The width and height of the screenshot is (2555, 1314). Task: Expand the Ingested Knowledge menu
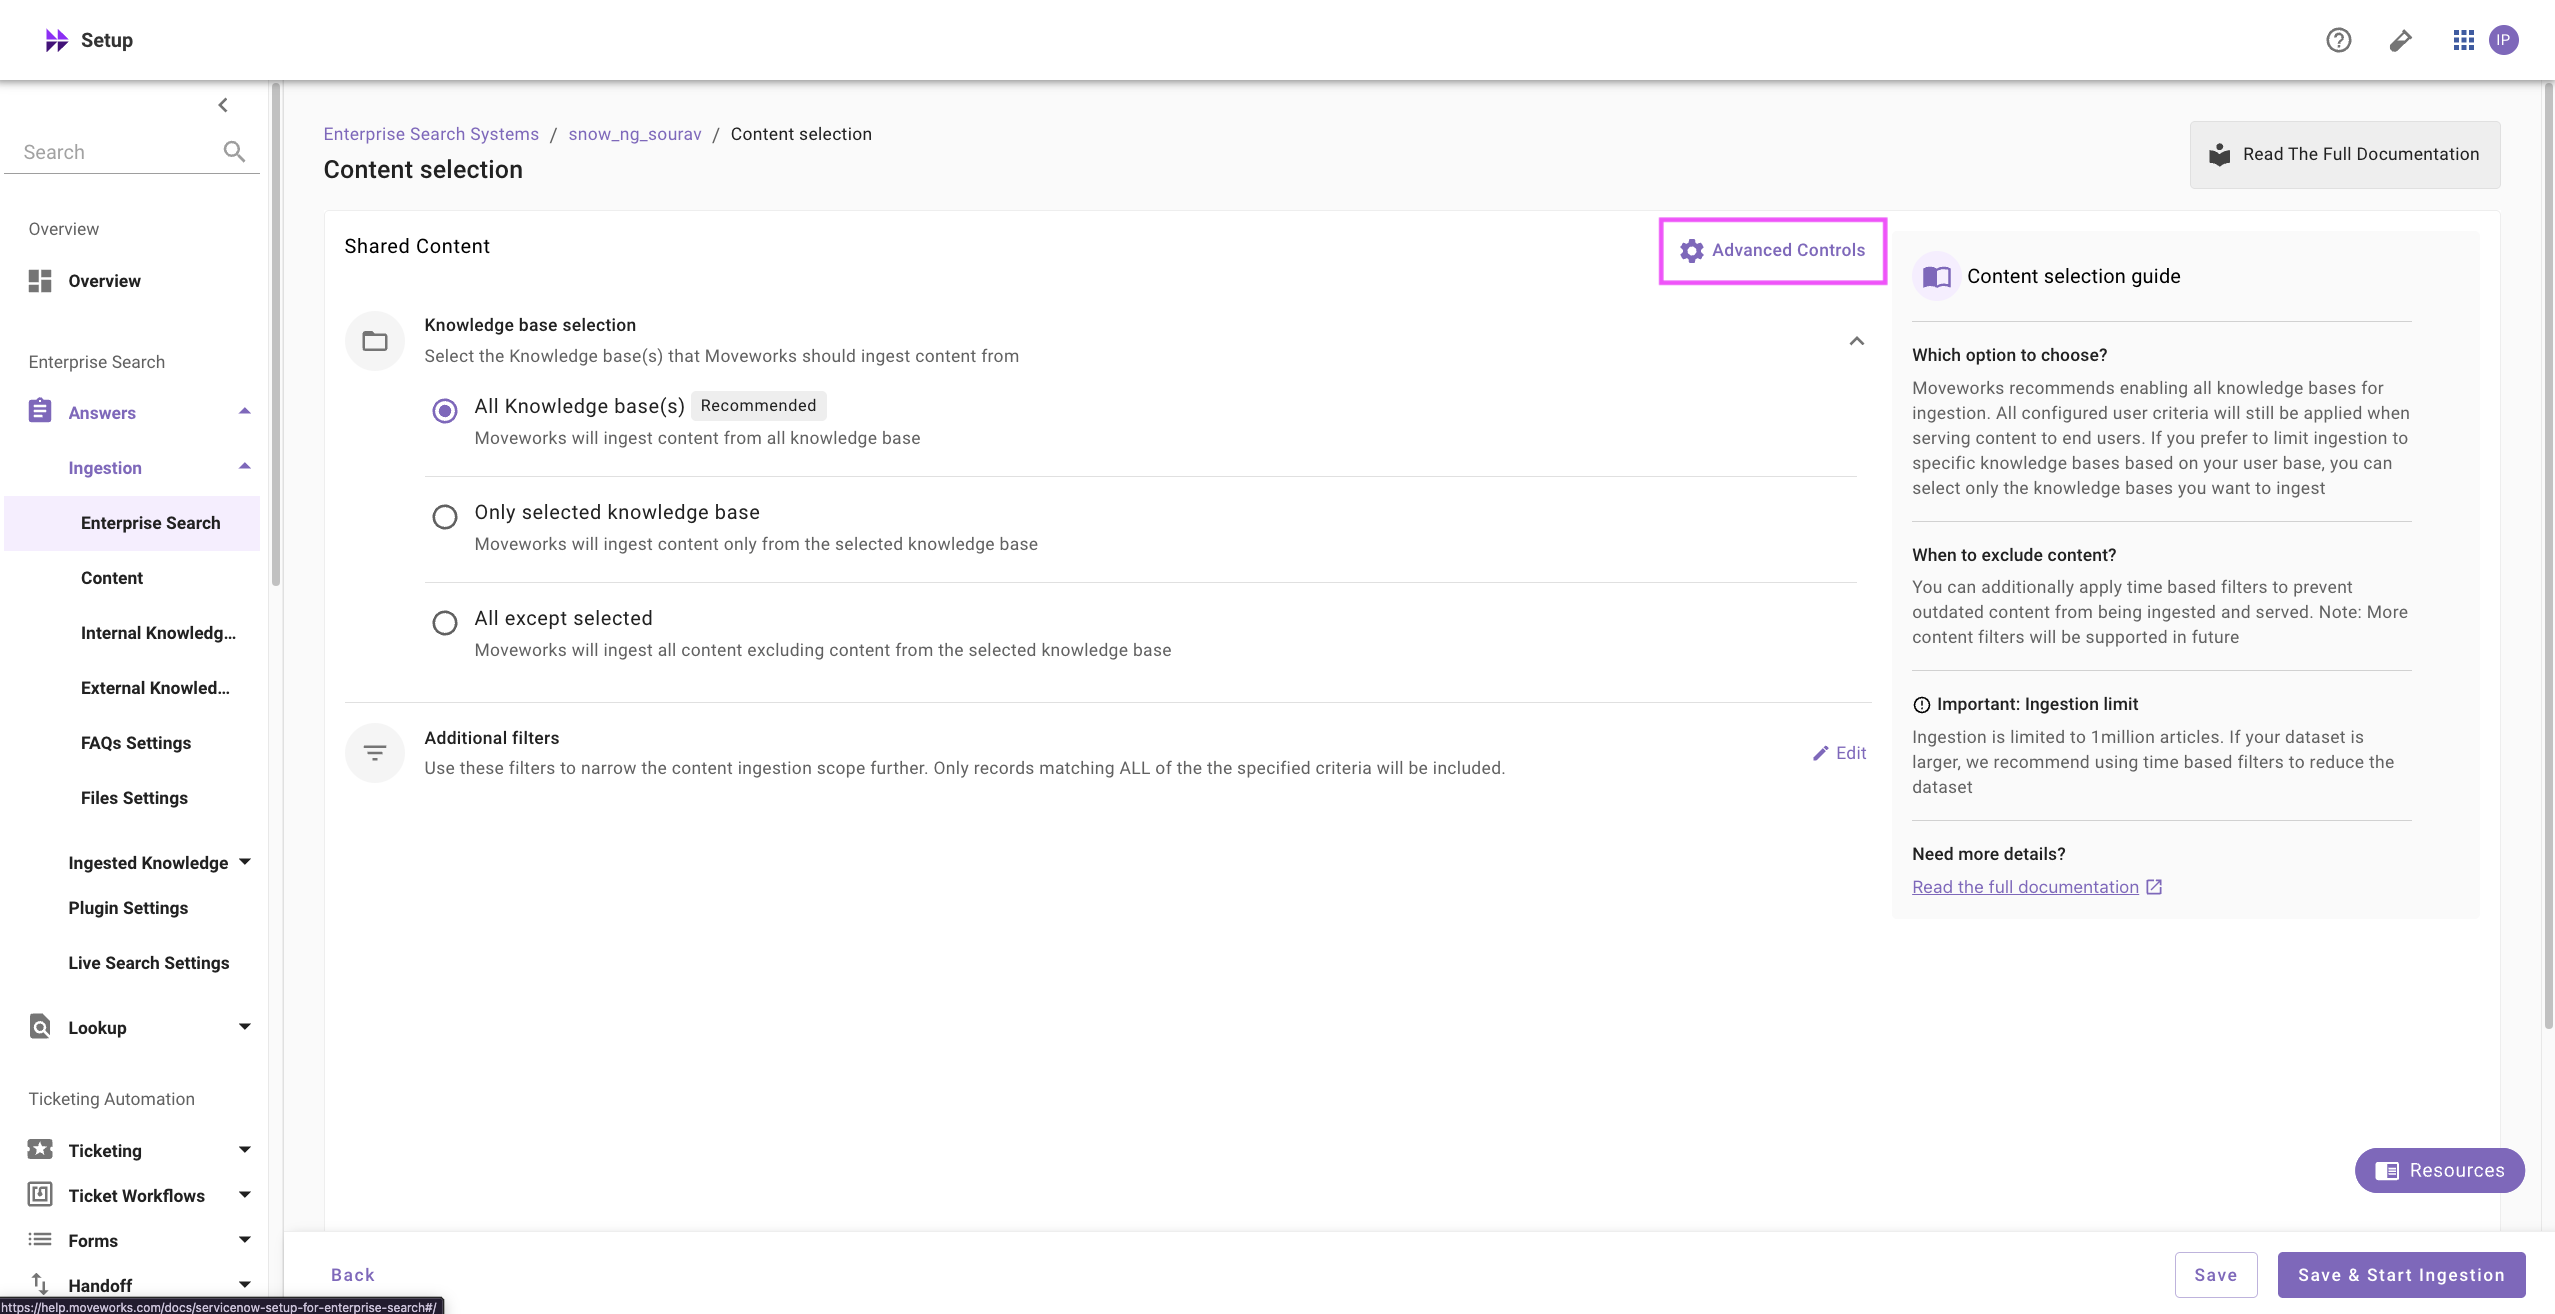[x=245, y=862]
